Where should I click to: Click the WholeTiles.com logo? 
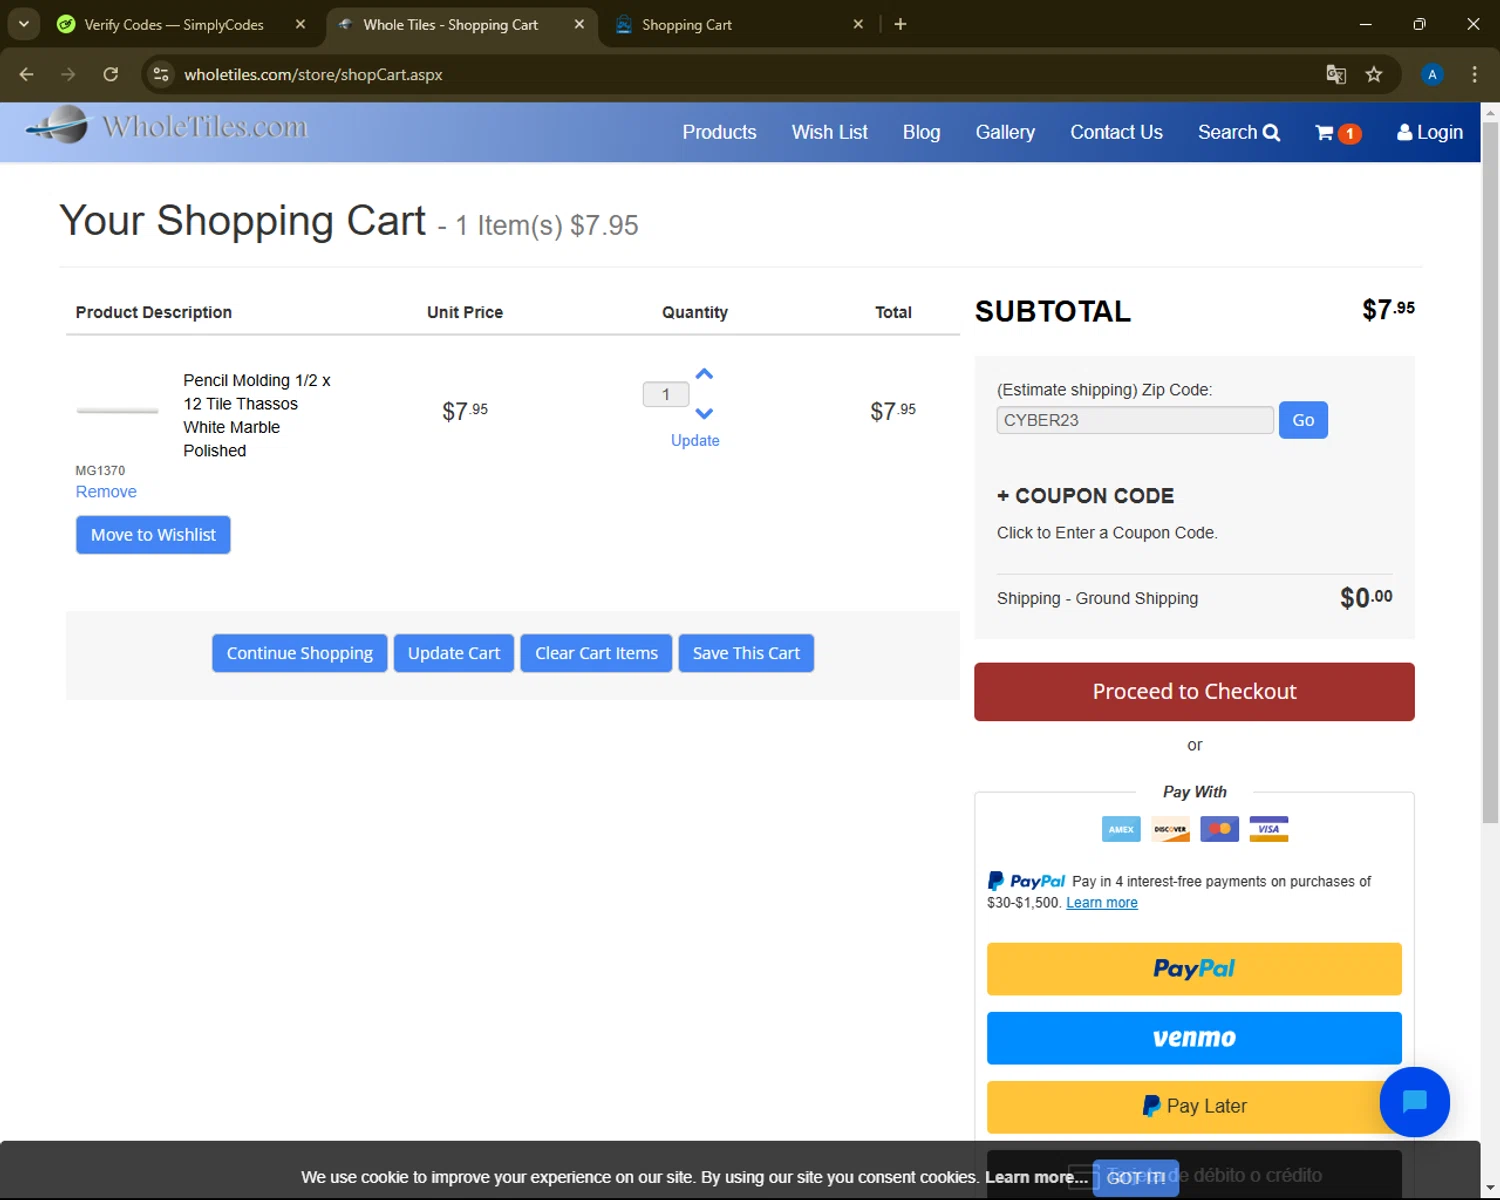[167, 126]
